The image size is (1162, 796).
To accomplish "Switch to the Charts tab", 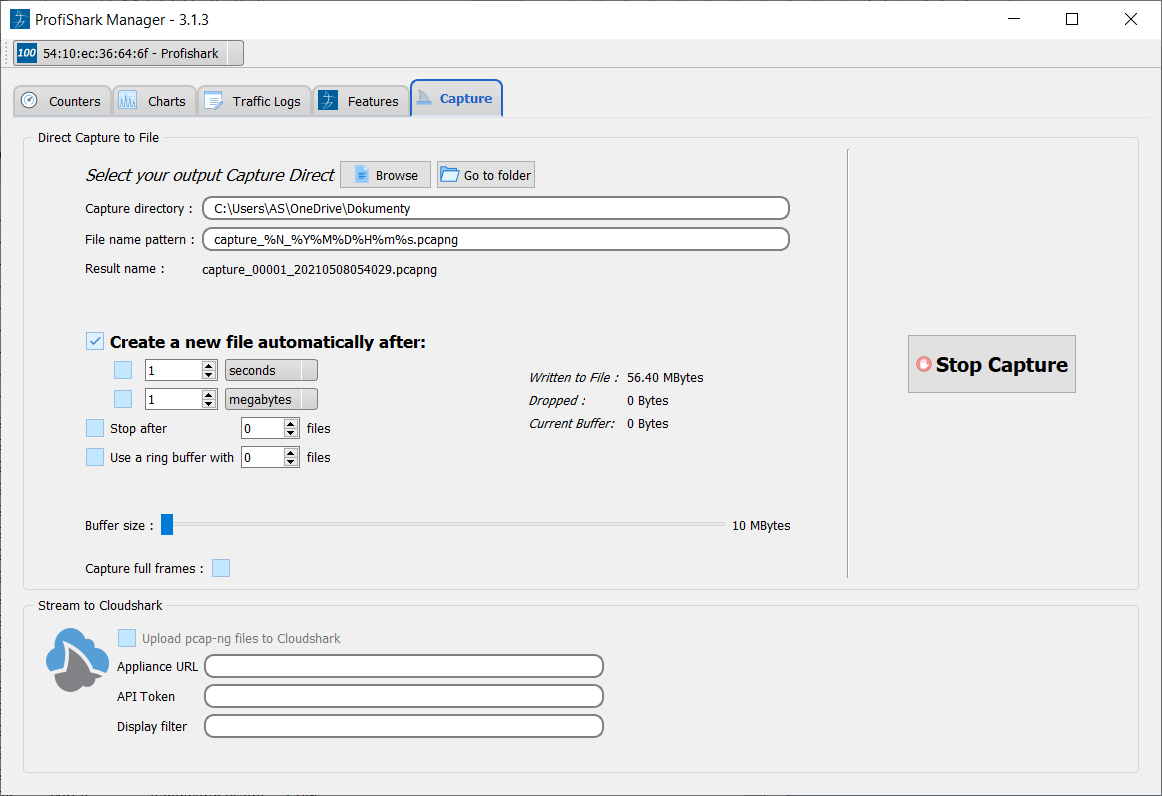I will pyautogui.click(x=154, y=101).
